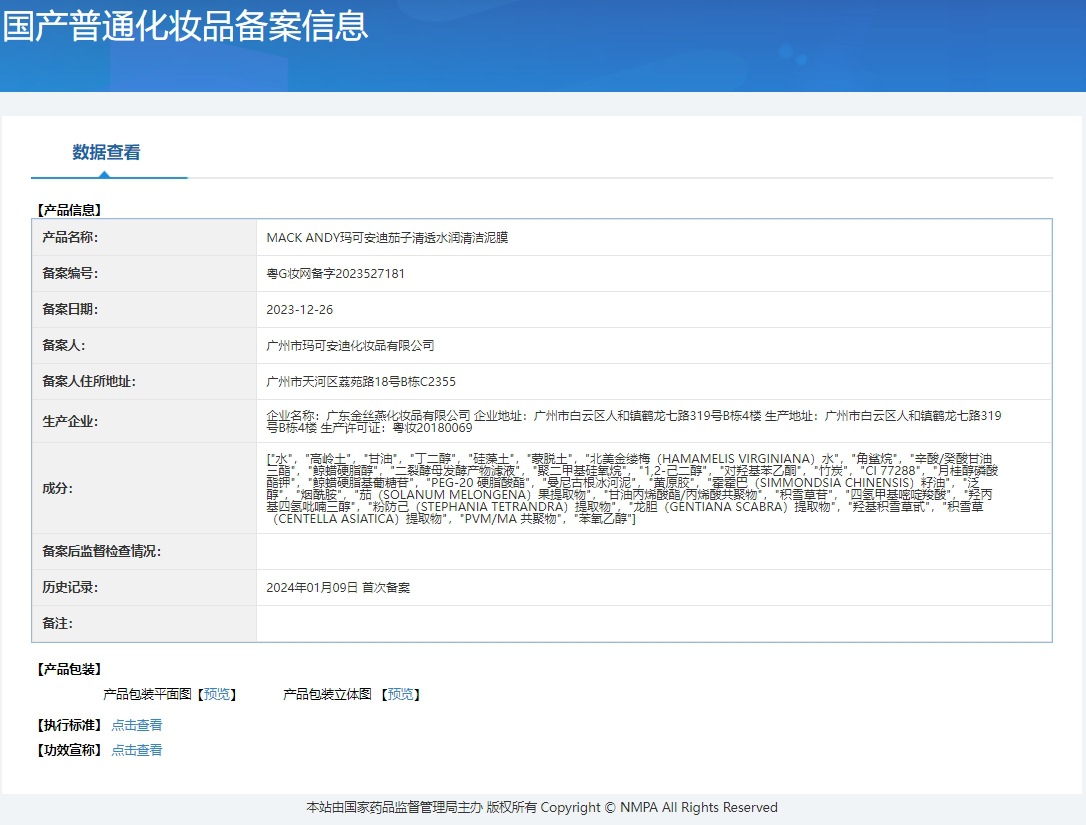Click the 备案后监督检查情况 row label
This screenshot has width=1086, height=825.
[x=101, y=551]
